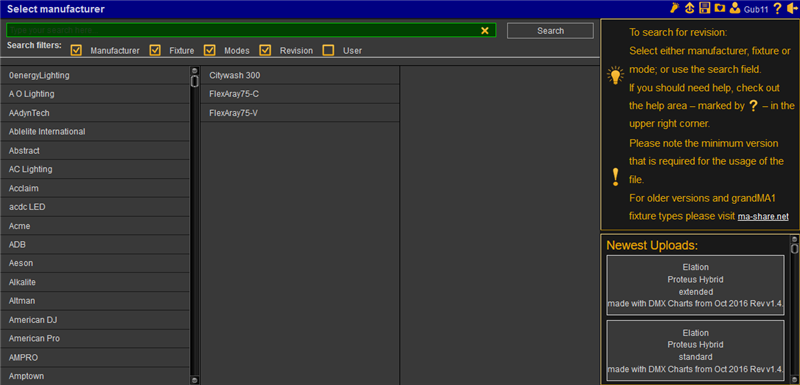Viewport: 800px width, 385px height.
Task: Enable the User search filter
Action: 328,50
